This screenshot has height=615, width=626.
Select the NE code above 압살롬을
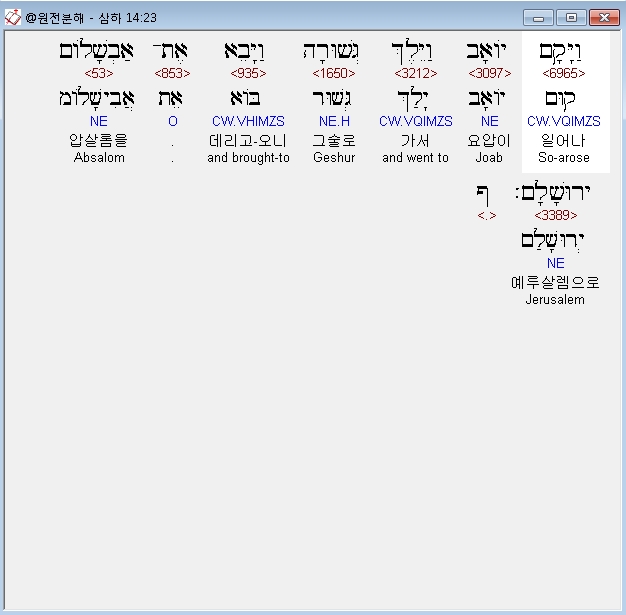(99, 121)
